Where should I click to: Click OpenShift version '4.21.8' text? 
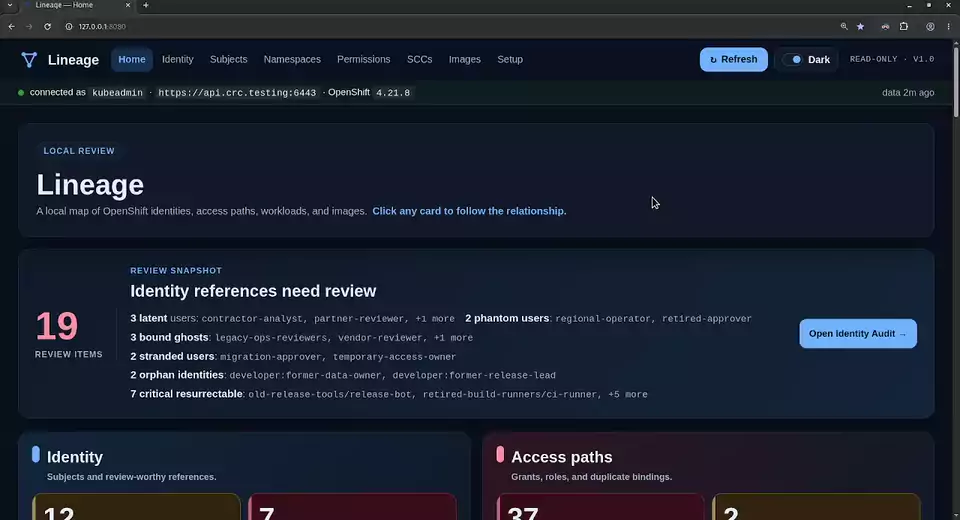392,93
